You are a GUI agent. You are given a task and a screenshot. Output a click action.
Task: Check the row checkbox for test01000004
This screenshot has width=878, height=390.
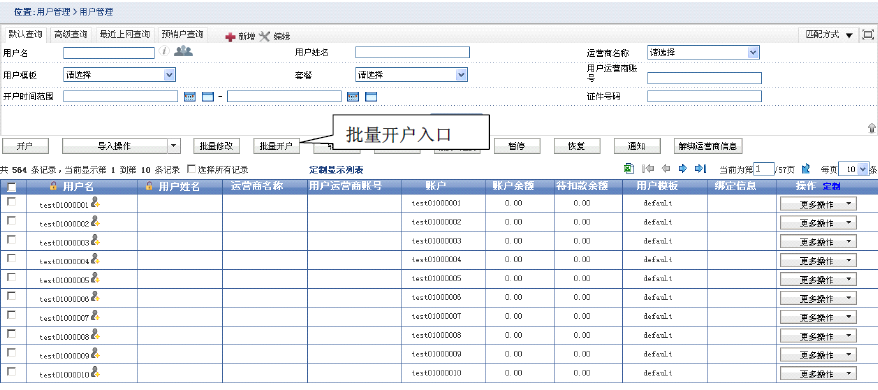click(11, 258)
